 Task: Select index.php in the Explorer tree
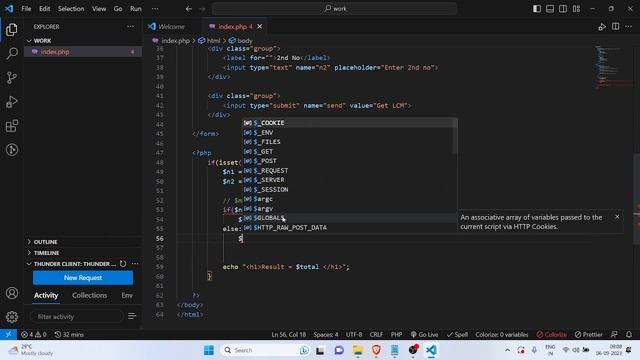(x=83, y=52)
